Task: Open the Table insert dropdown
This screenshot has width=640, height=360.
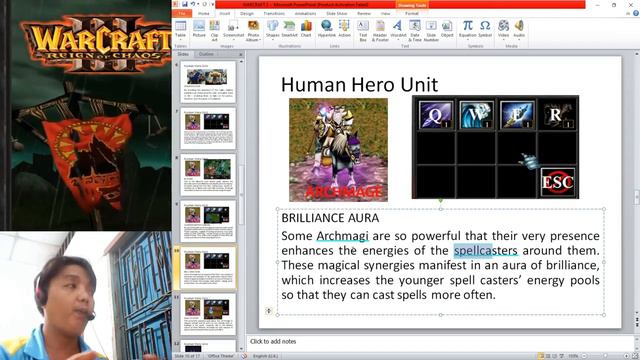Action: [180, 30]
